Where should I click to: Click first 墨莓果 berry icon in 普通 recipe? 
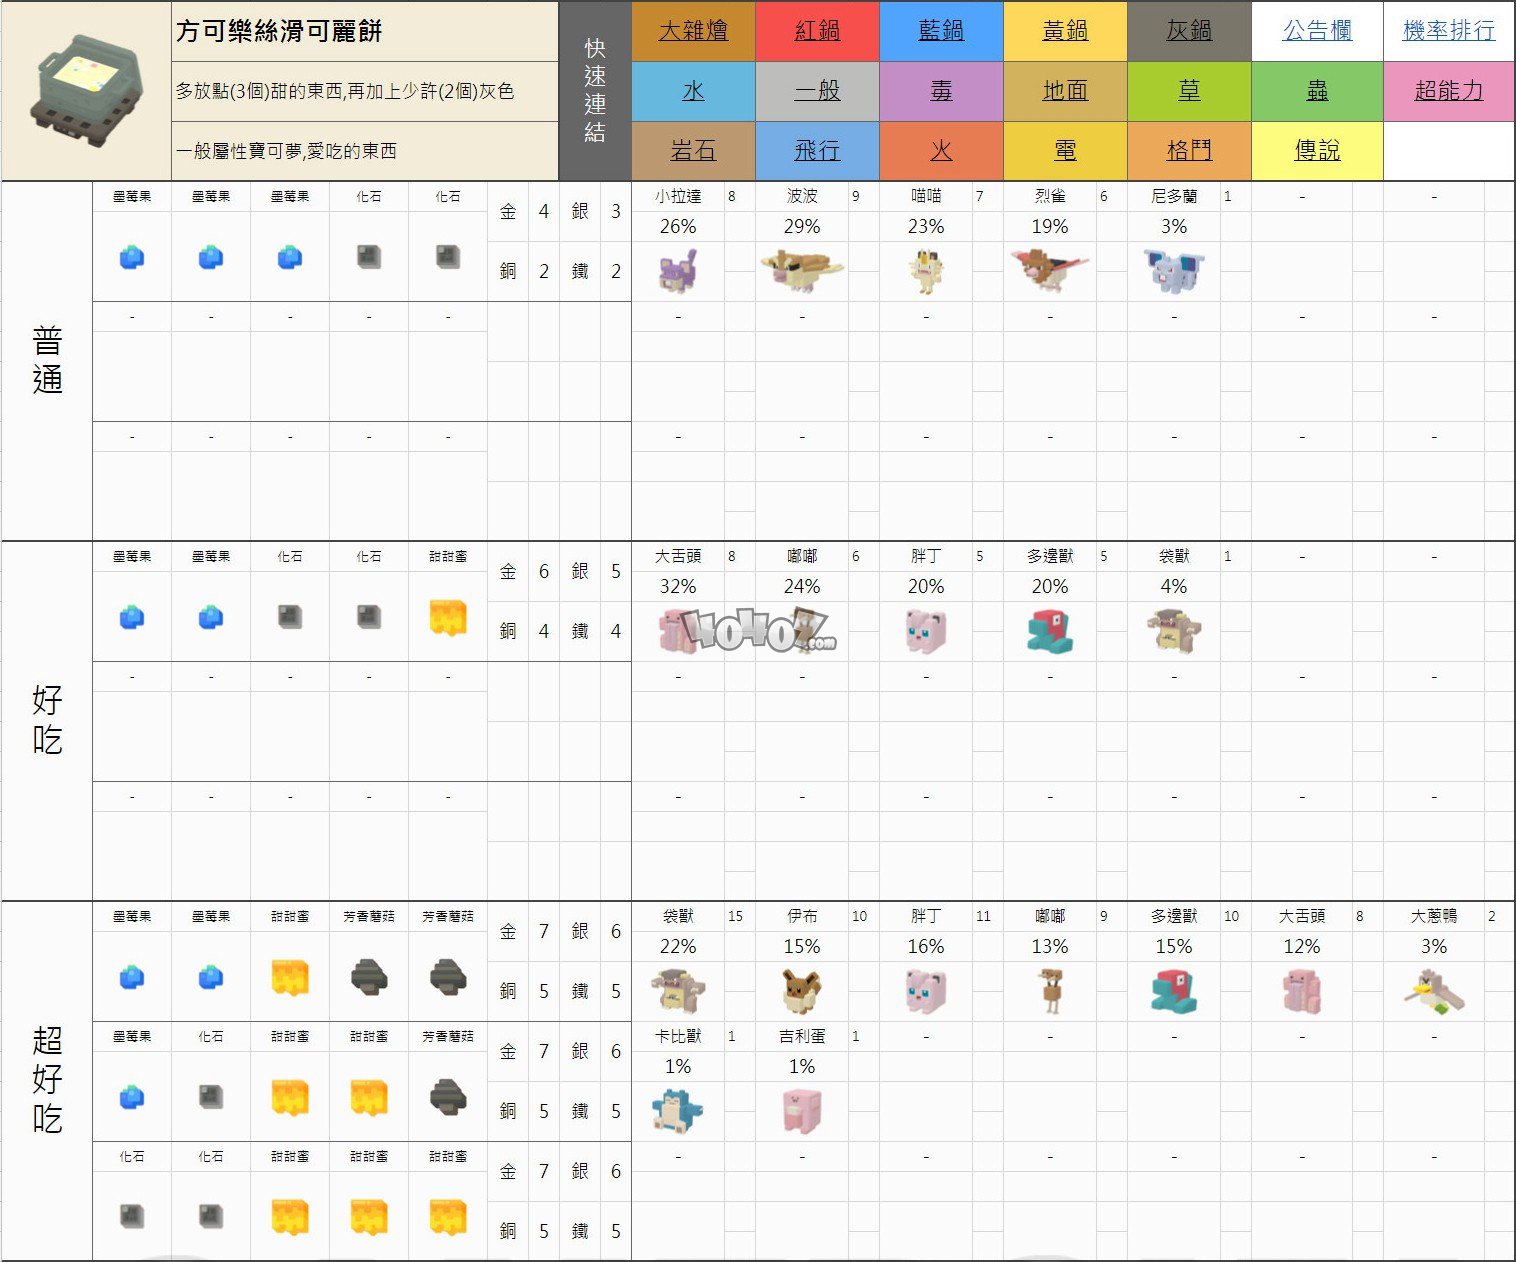pos(132,258)
